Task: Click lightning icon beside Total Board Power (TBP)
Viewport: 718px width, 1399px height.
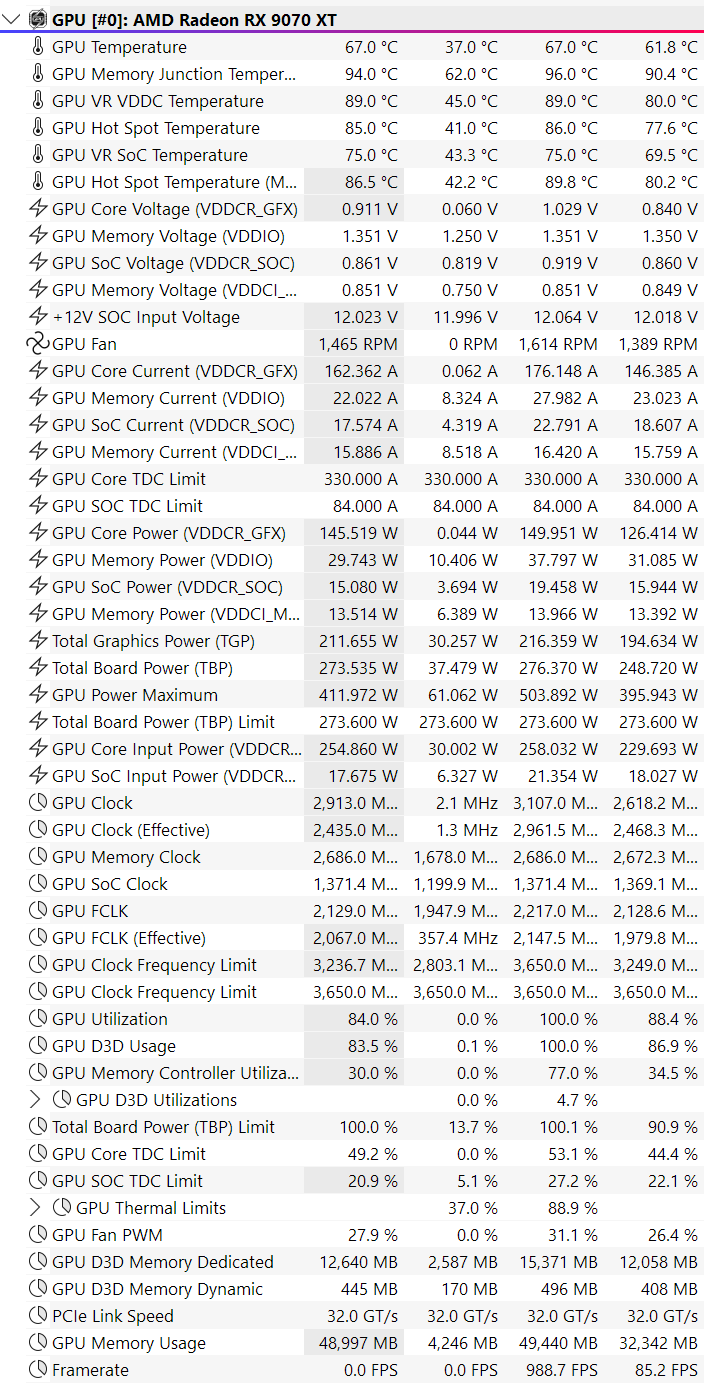Action: pyautogui.click(x=38, y=668)
